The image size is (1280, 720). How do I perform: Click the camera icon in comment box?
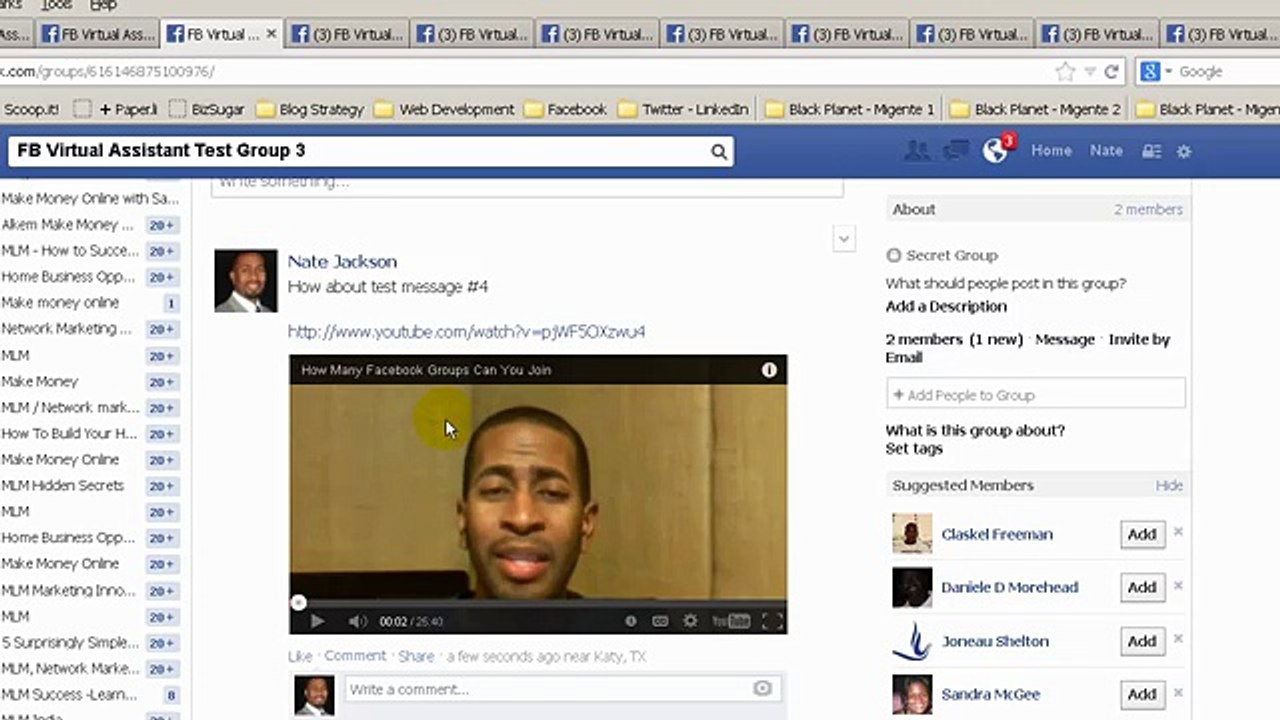pyautogui.click(x=762, y=688)
